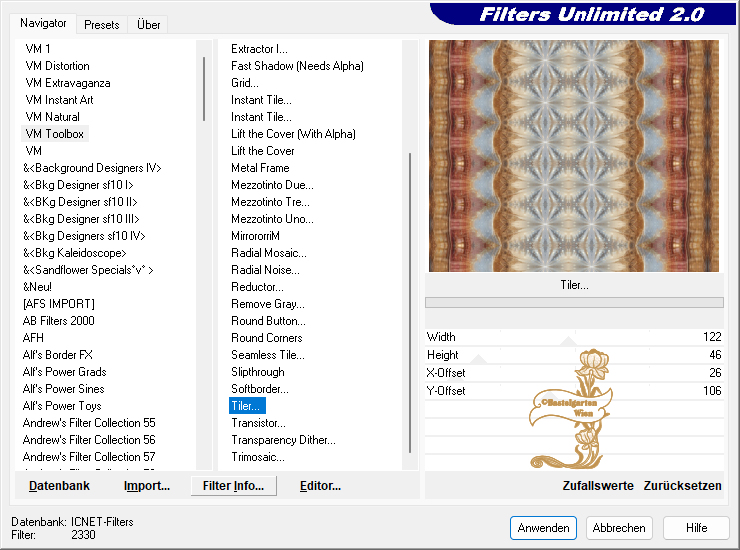Image resolution: width=740 pixels, height=550 pixels.
Task: Apply the filter with Anwenden
Action: [x=543, y=528]
